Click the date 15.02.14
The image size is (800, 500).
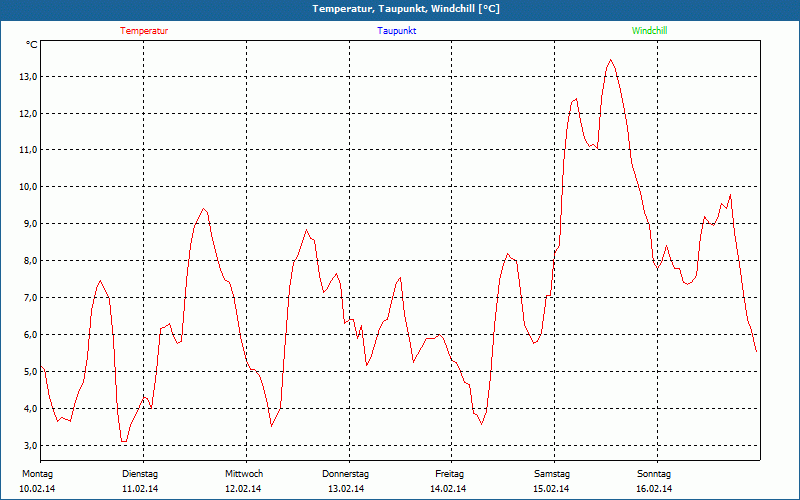click(551, 489)
